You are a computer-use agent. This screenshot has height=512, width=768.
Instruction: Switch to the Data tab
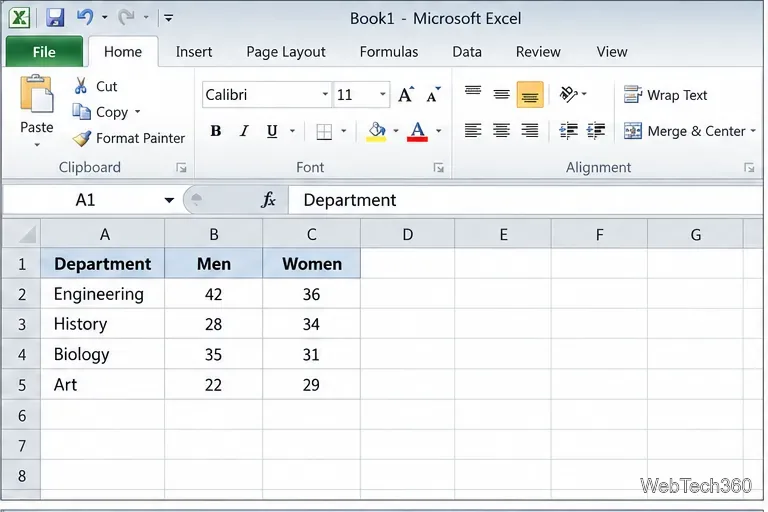(467, 51)
